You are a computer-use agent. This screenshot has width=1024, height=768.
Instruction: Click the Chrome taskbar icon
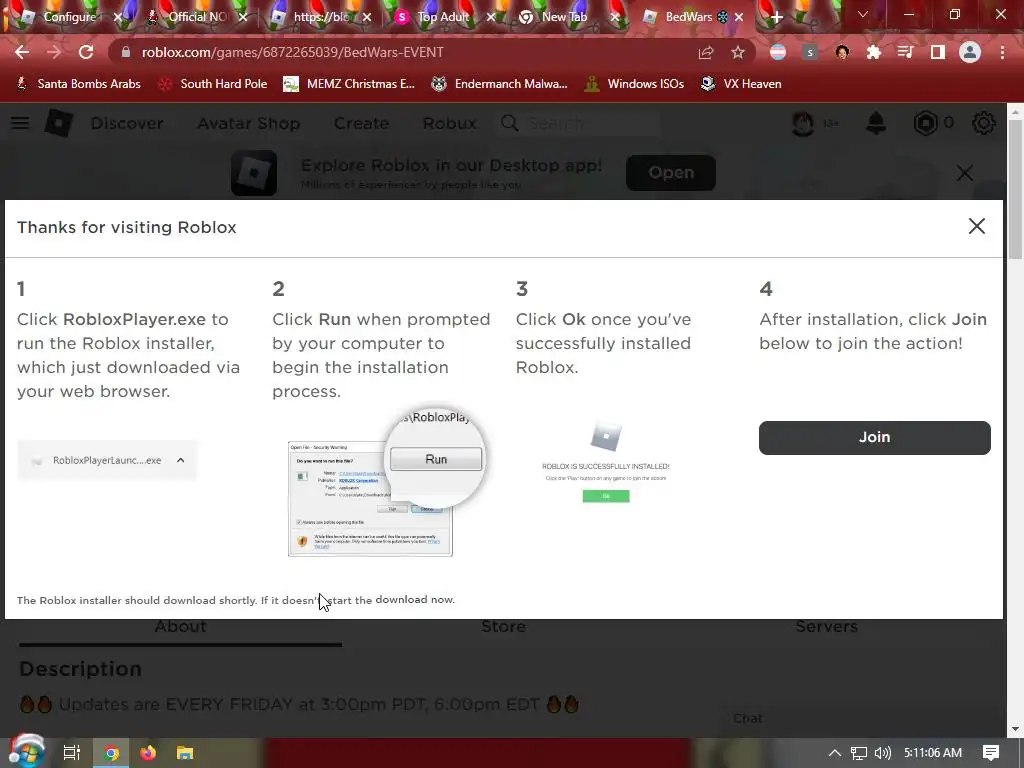point(112,753)
